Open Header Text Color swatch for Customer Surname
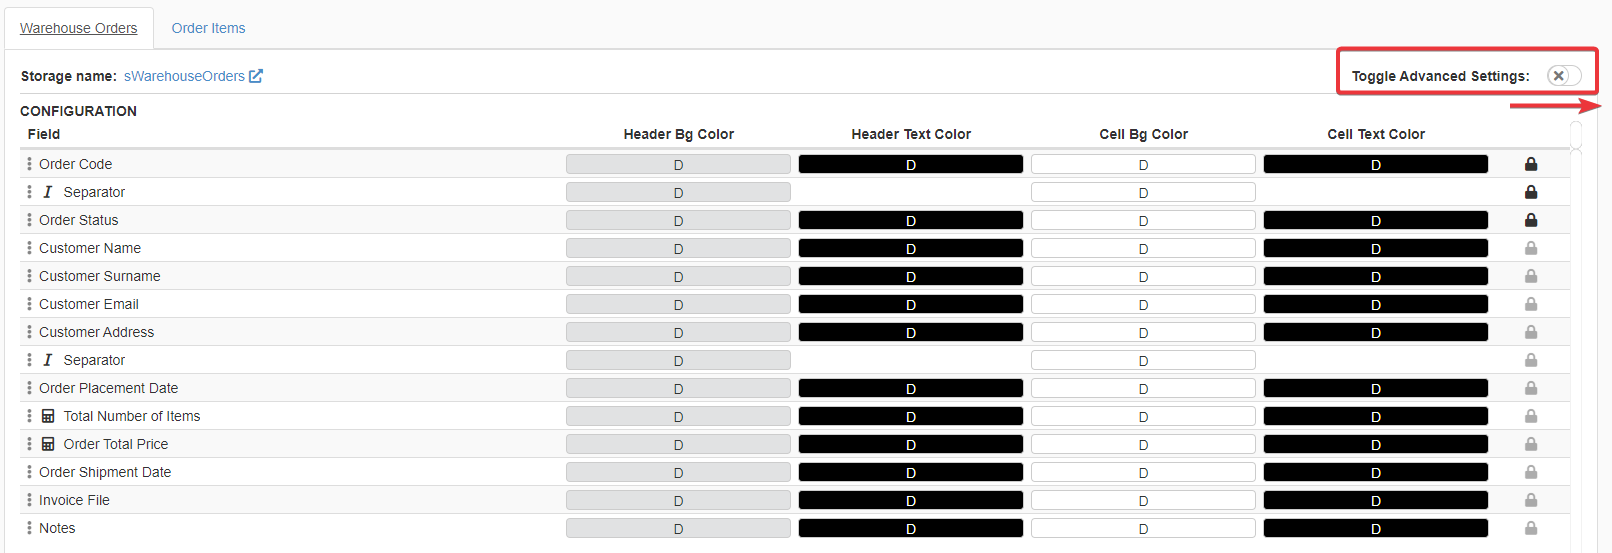This screenshot has height=553, width=1612. pyautogui.click(x=910, y=276)
